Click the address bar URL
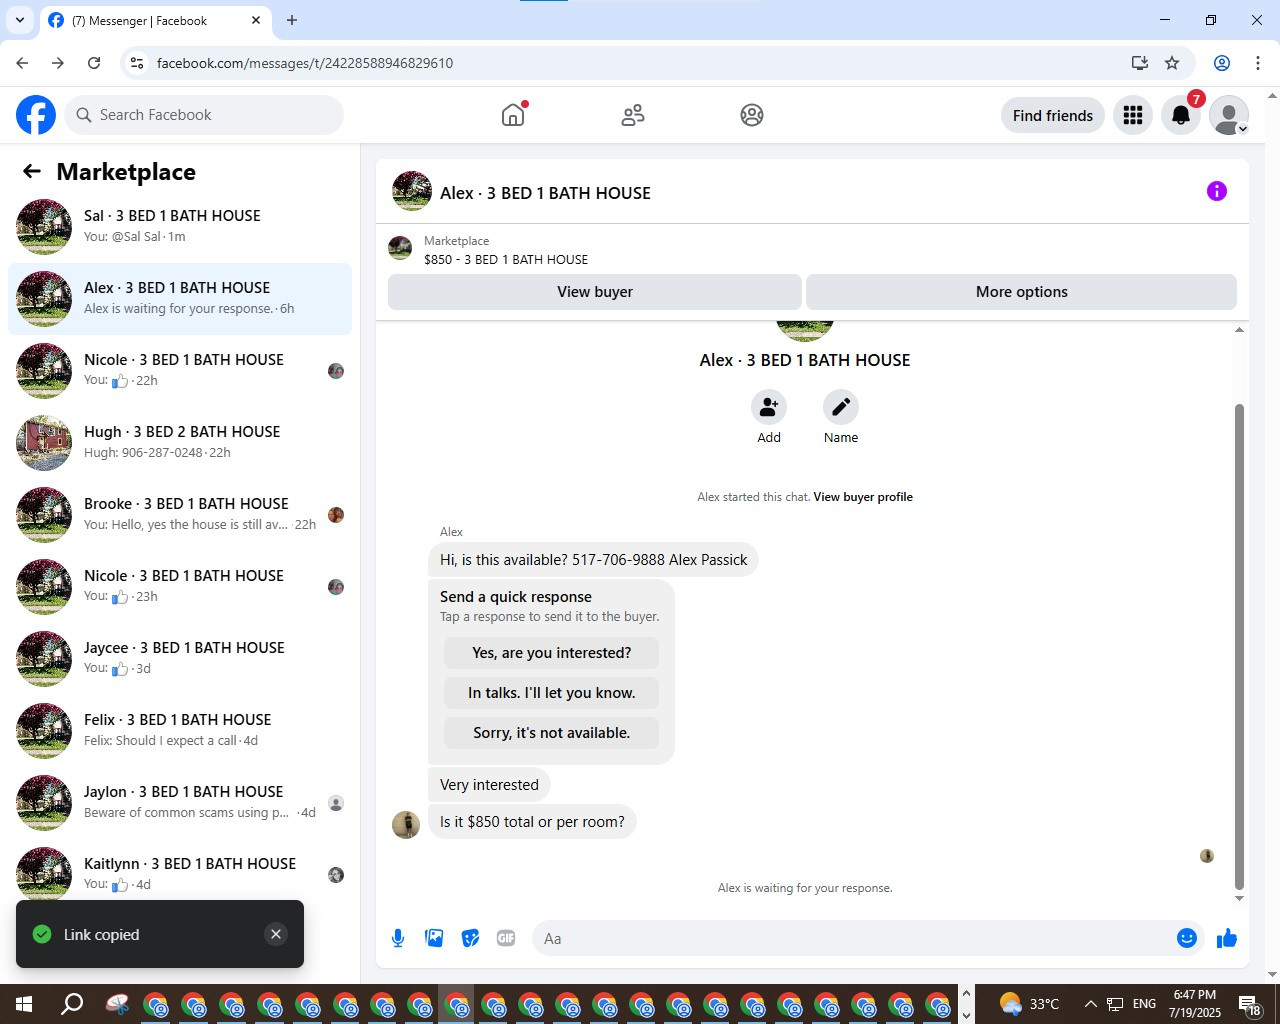The width and height of the screenshot is (1280, 1024). pyautogui.click(x=305, y=63)
